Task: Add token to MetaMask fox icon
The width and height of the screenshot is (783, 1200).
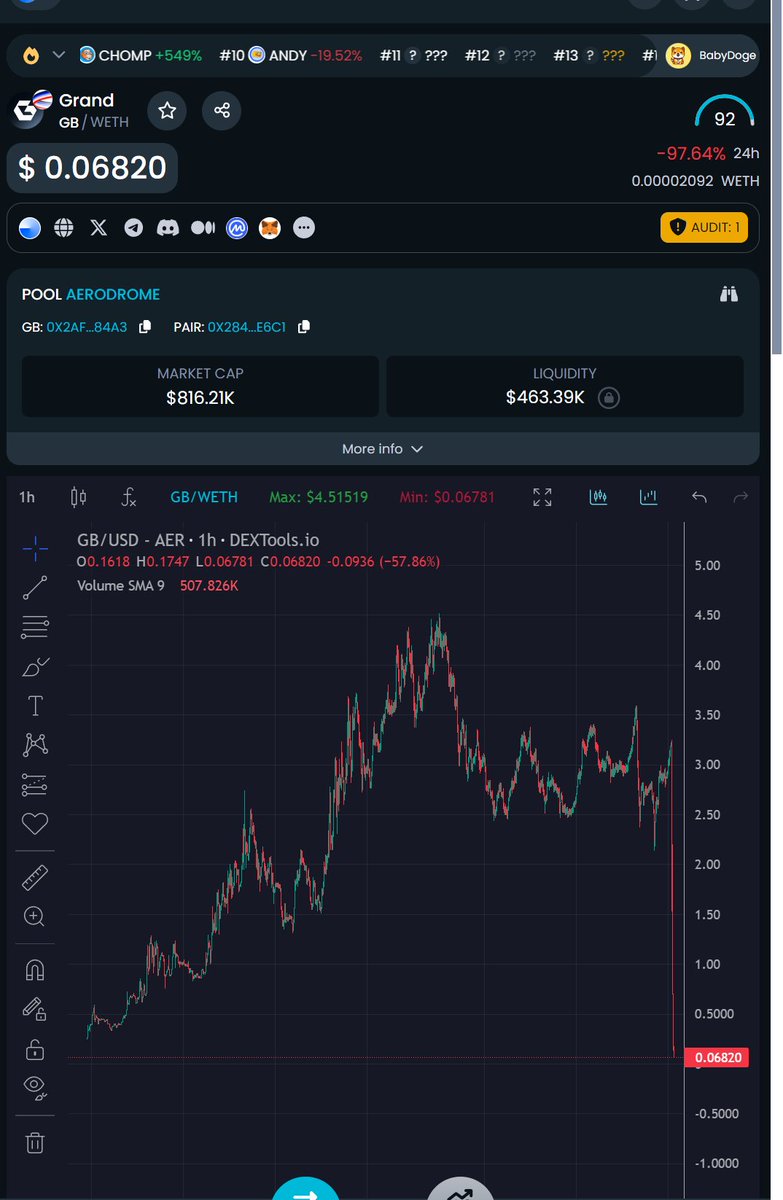Action: pyautogui.click(x=271, y=228)
